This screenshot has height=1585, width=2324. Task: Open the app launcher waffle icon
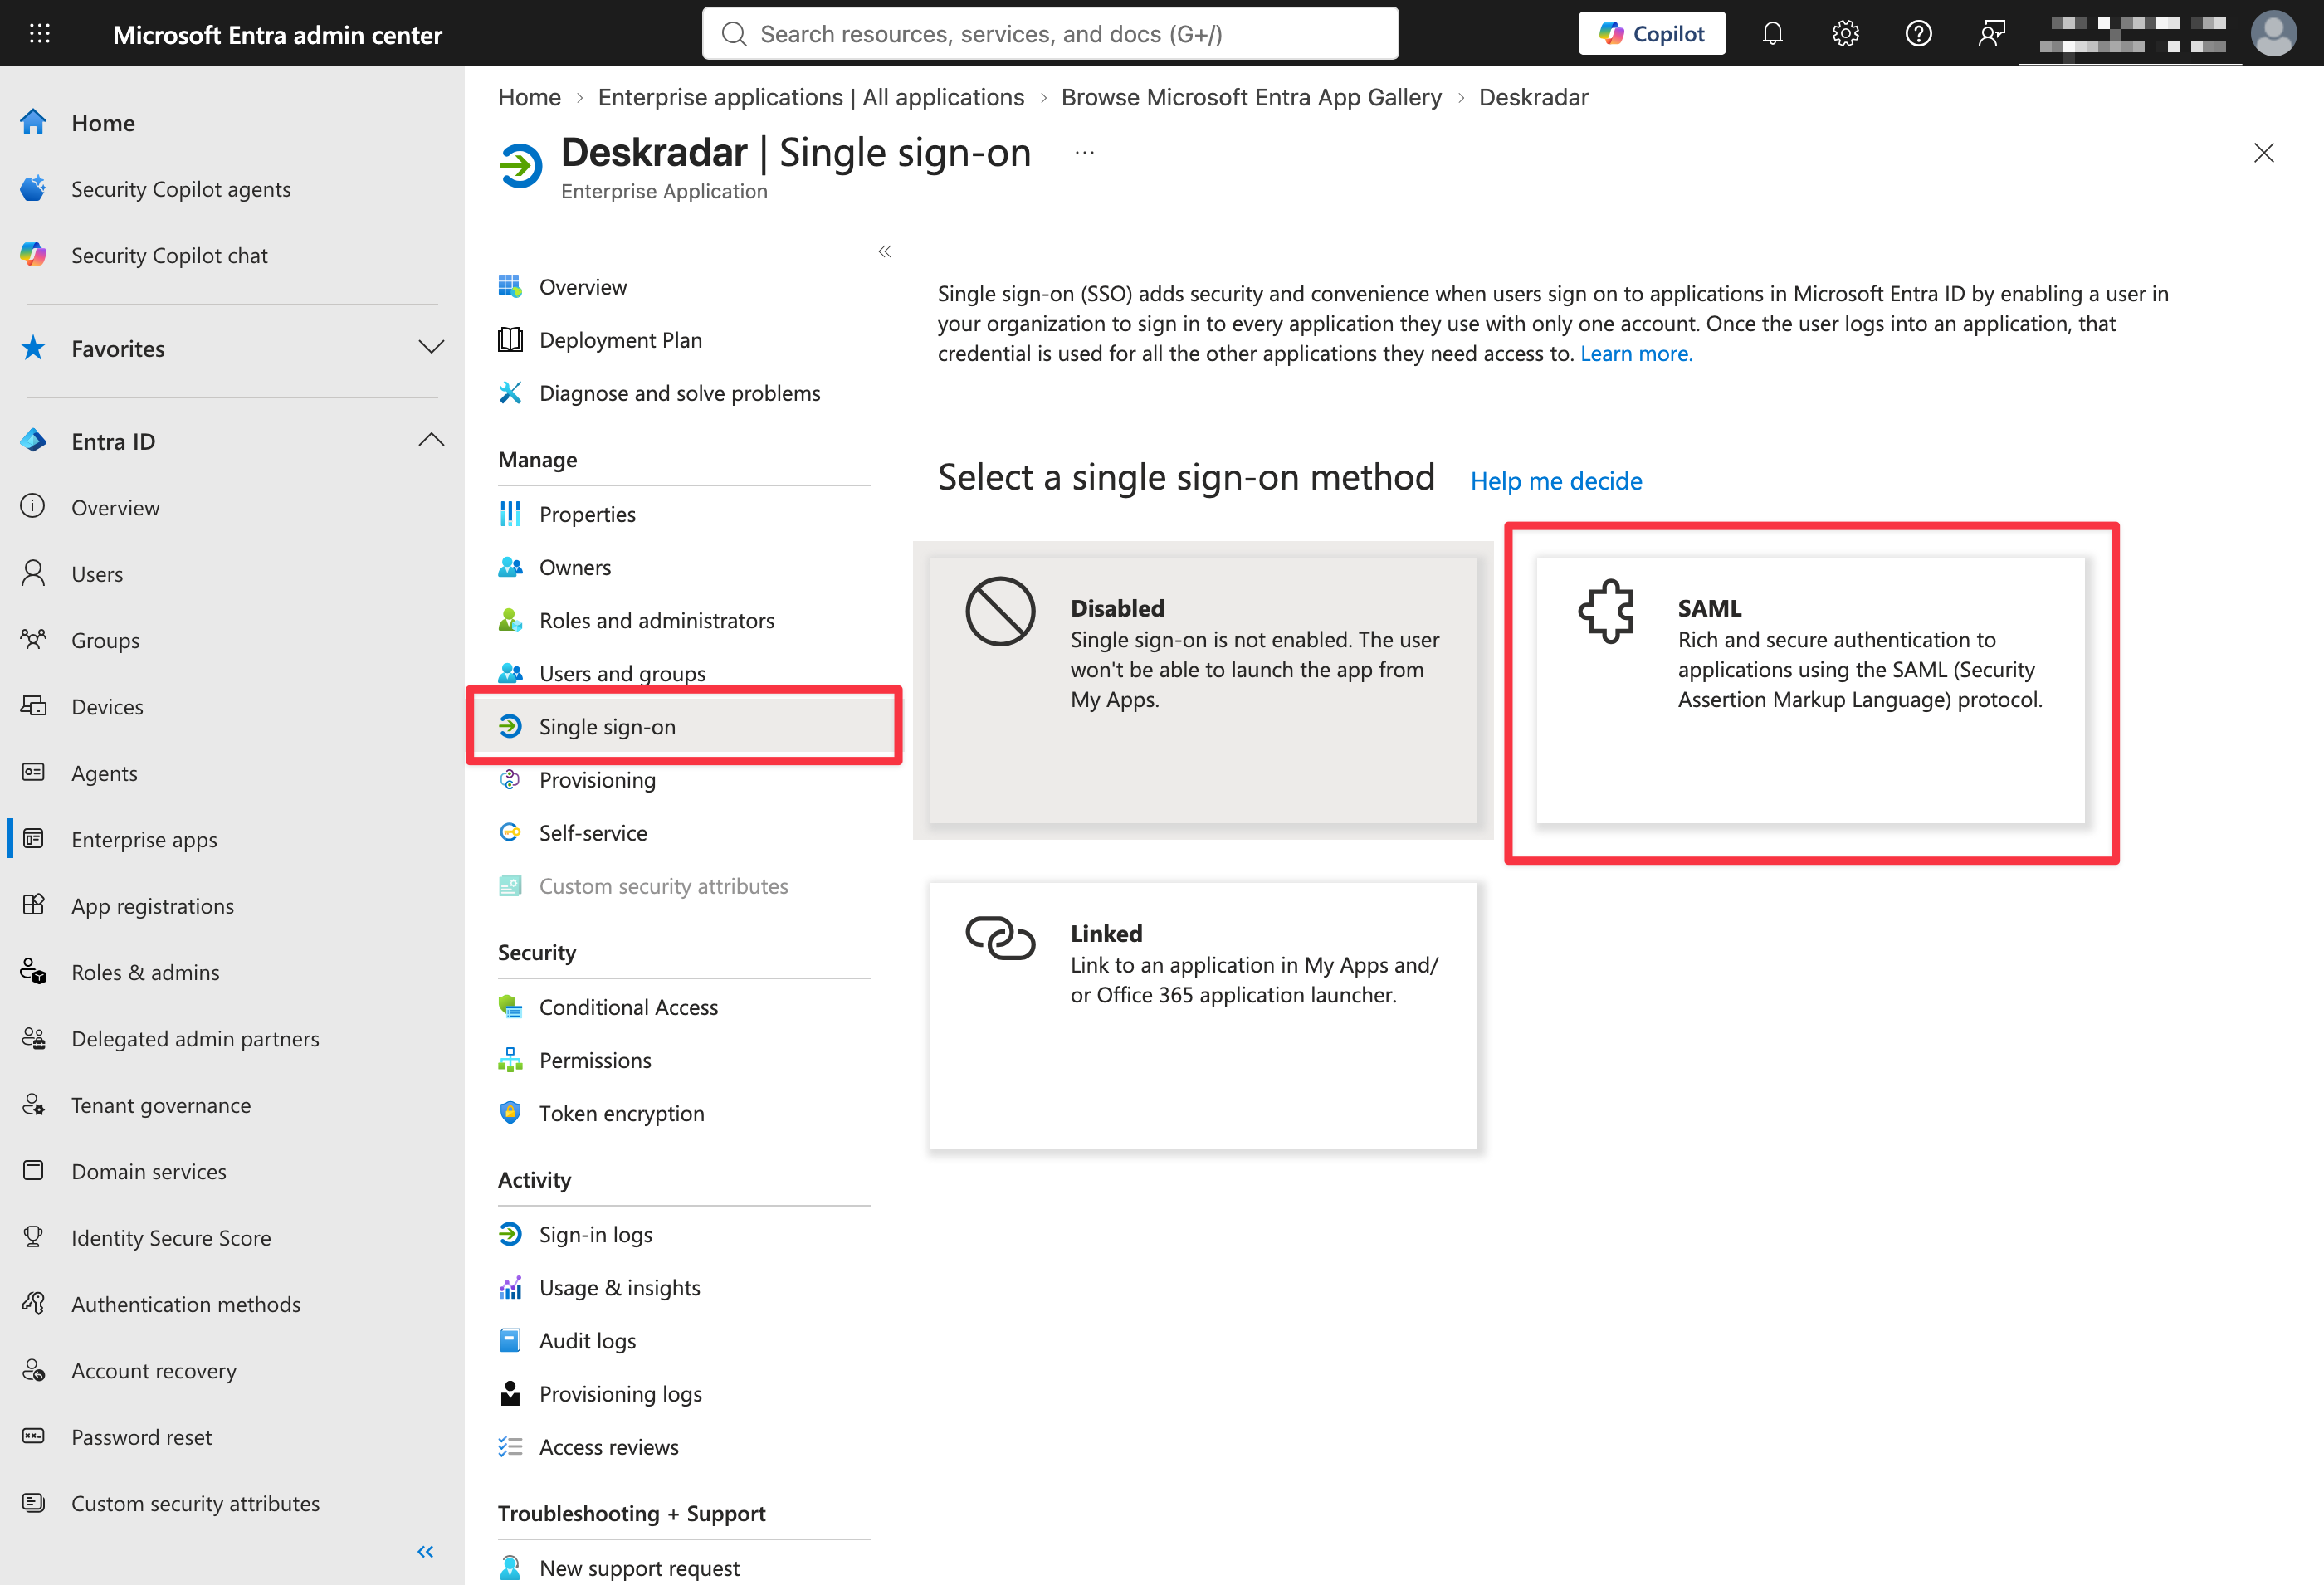point(39,34)
